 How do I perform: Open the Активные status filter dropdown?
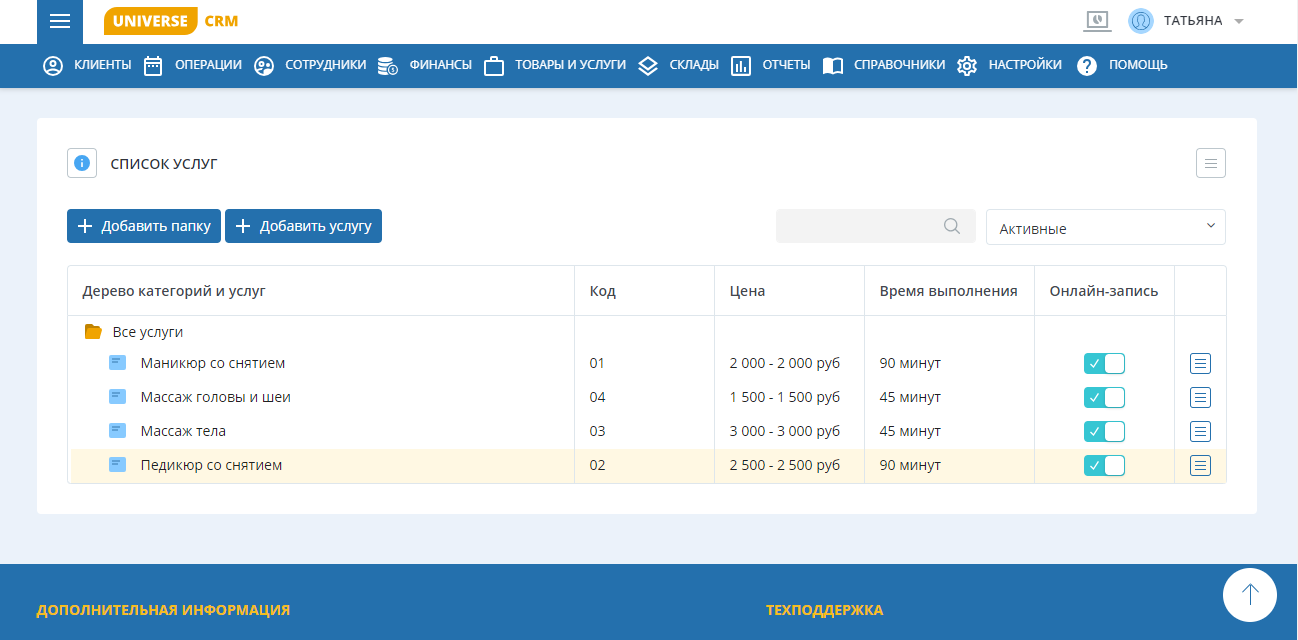point(1105,227)
